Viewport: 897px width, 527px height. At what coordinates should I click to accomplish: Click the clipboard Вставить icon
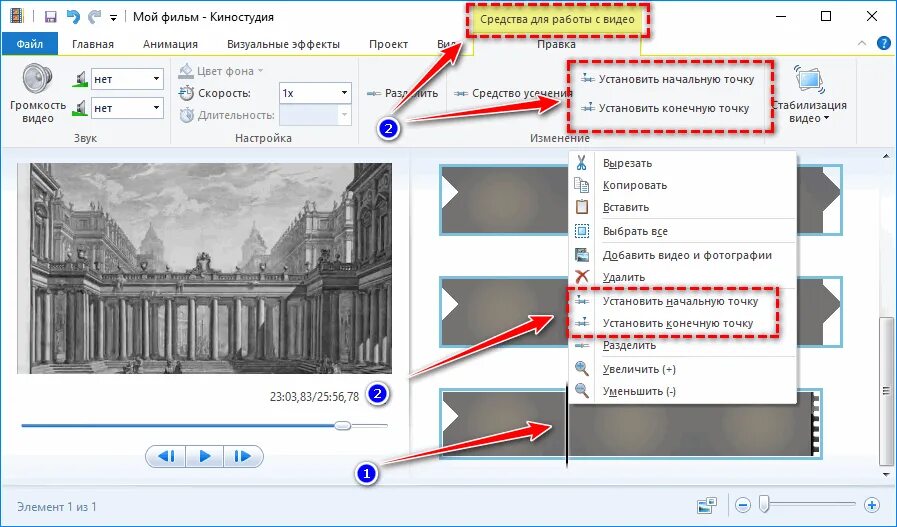[x=582, y=207]
